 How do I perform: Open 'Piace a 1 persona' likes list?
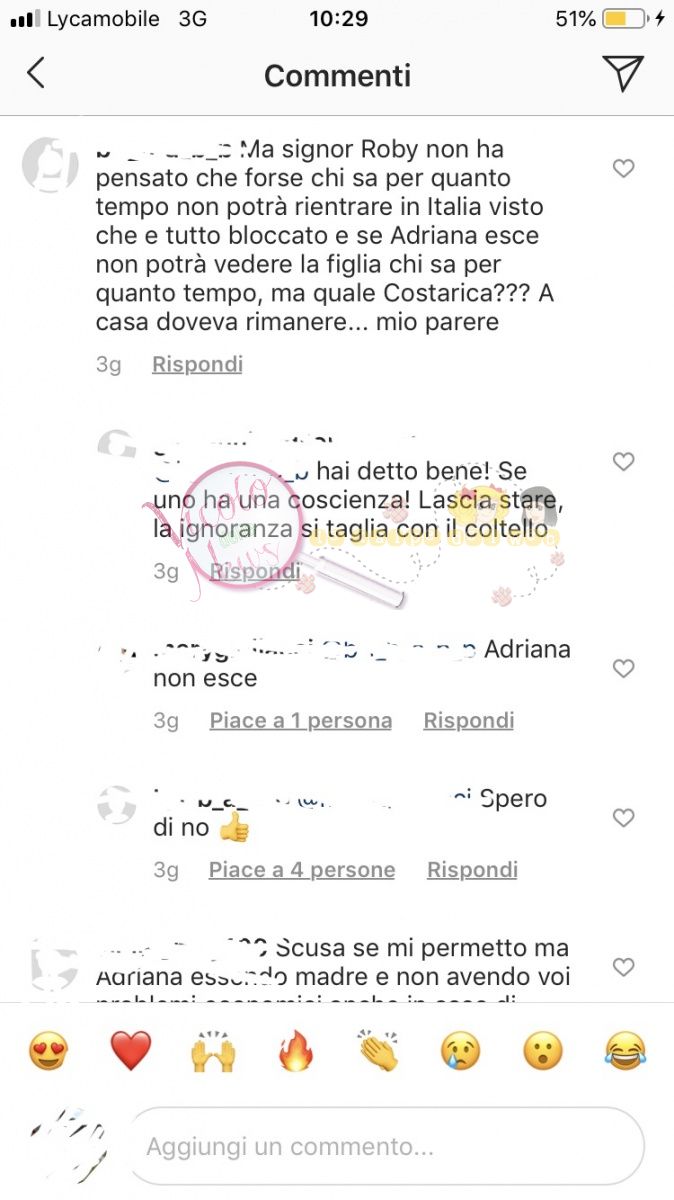coord(301,721)
